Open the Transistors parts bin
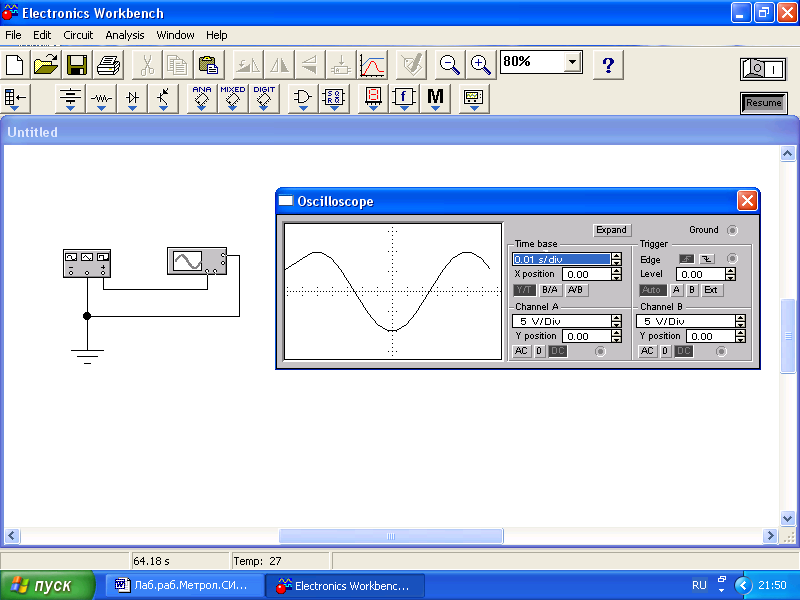The height and width of the screenshot is (600, 800). point(163,98)
